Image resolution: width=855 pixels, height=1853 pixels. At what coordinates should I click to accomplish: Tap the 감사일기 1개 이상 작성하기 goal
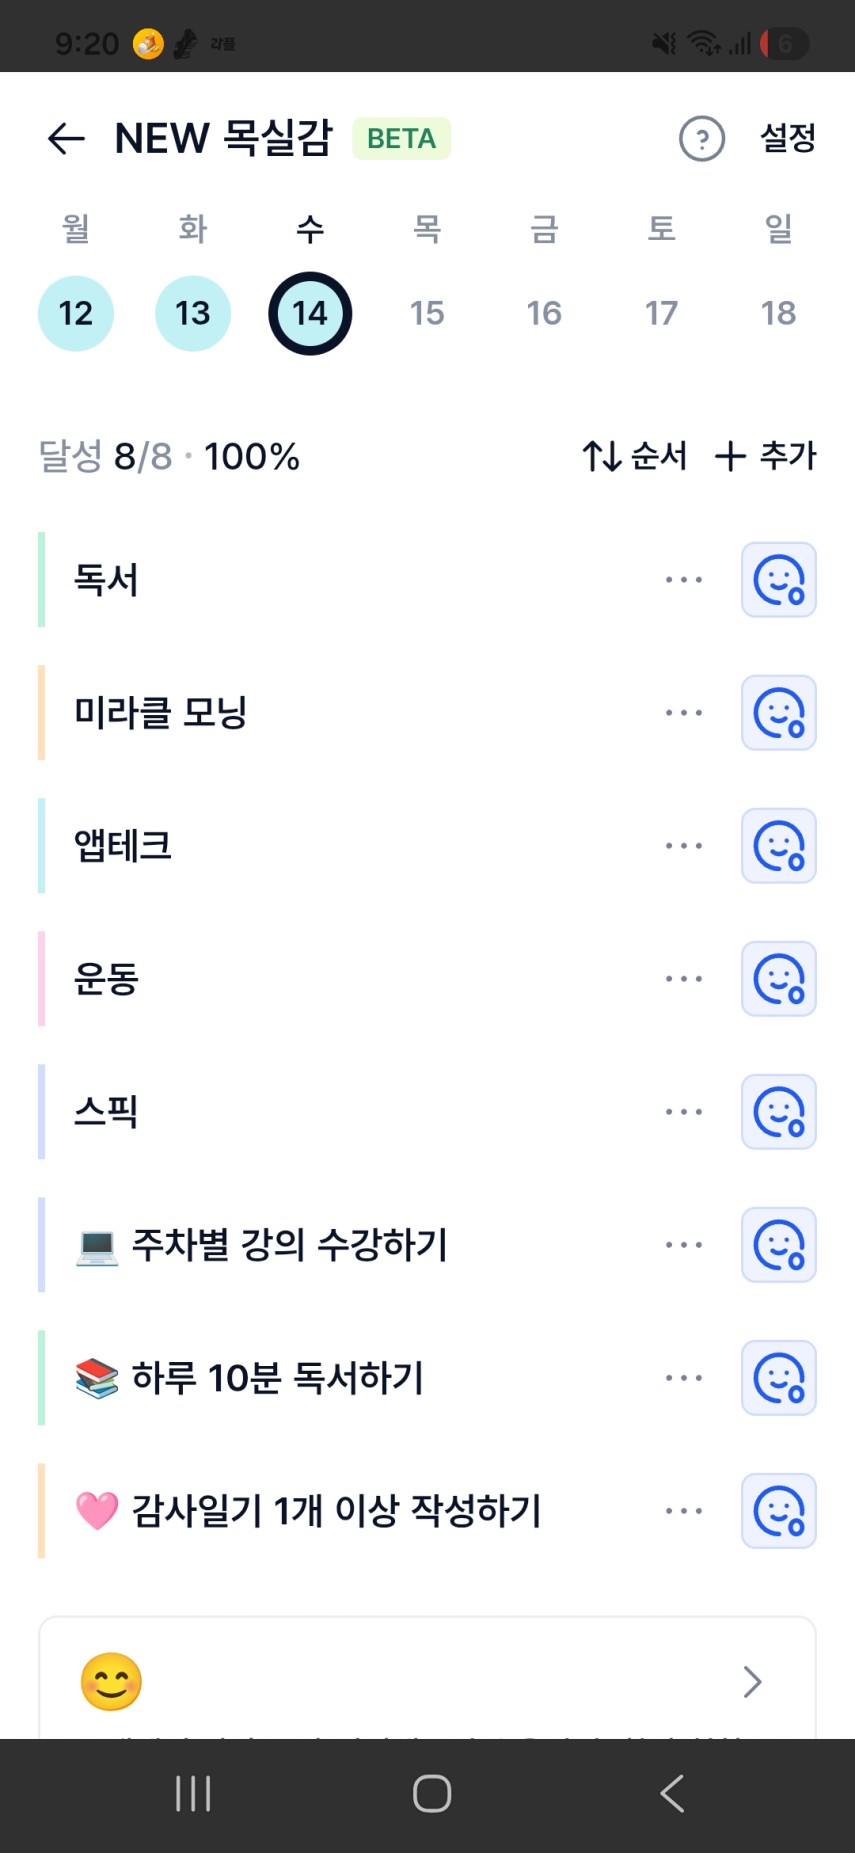pos(336,1511)
